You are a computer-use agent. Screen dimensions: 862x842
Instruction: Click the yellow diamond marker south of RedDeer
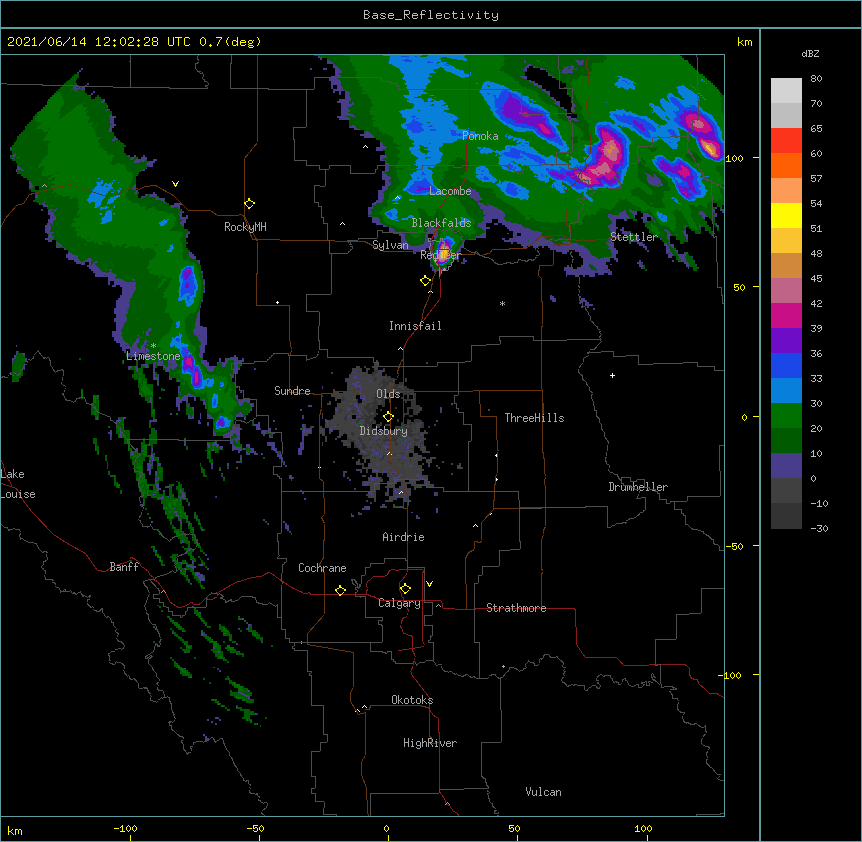(425, 281)
